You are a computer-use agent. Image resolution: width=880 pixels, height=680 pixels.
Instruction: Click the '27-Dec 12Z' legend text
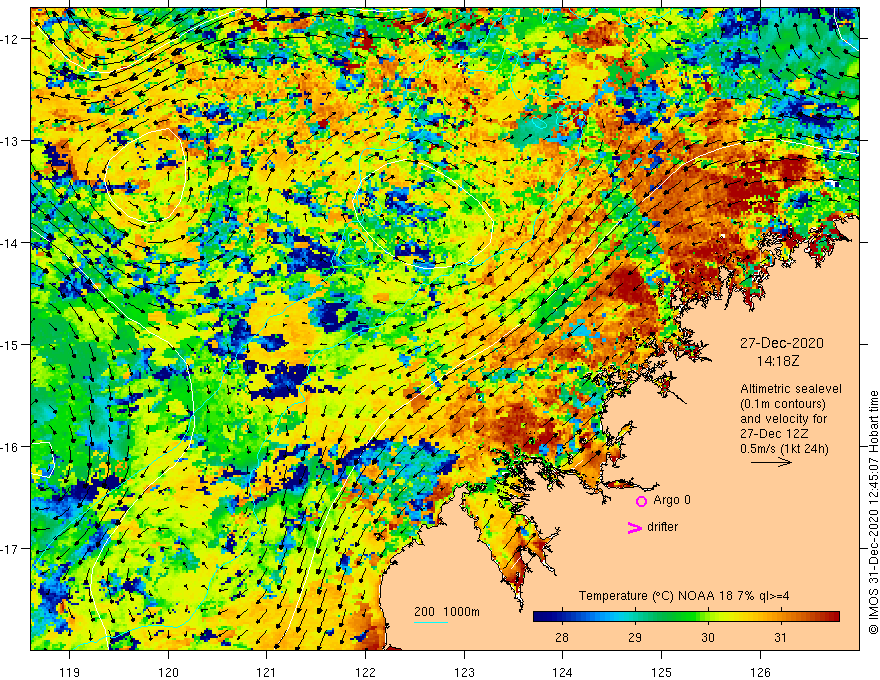(774, 434)
